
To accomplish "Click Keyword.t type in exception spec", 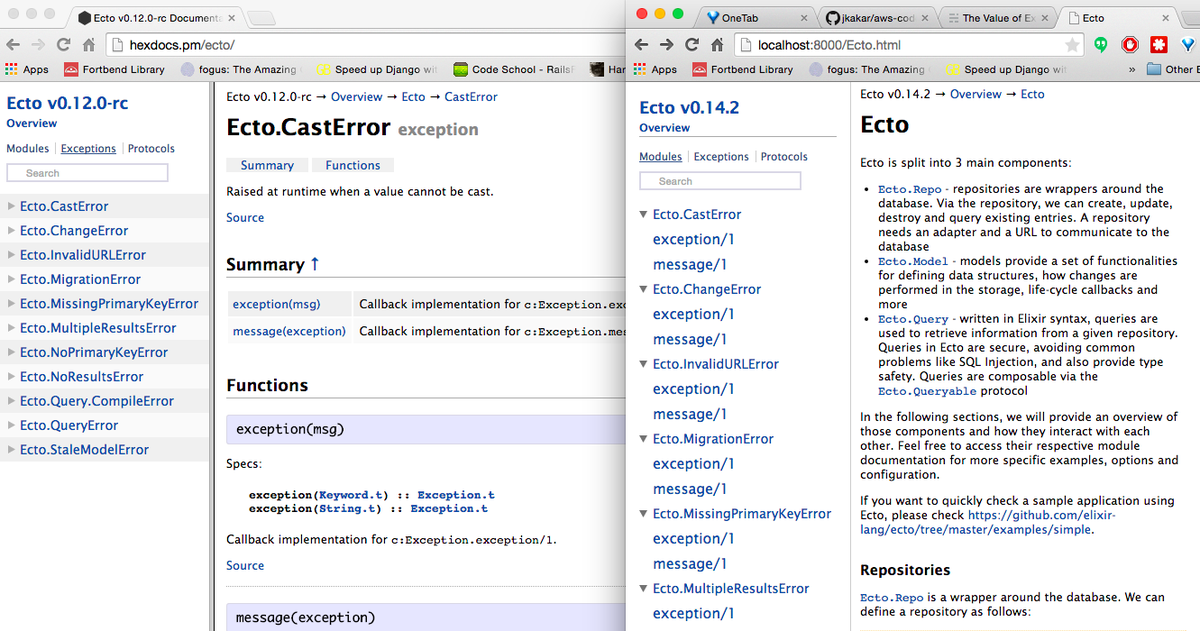I will pyautogui.click(x=351, y=495).
